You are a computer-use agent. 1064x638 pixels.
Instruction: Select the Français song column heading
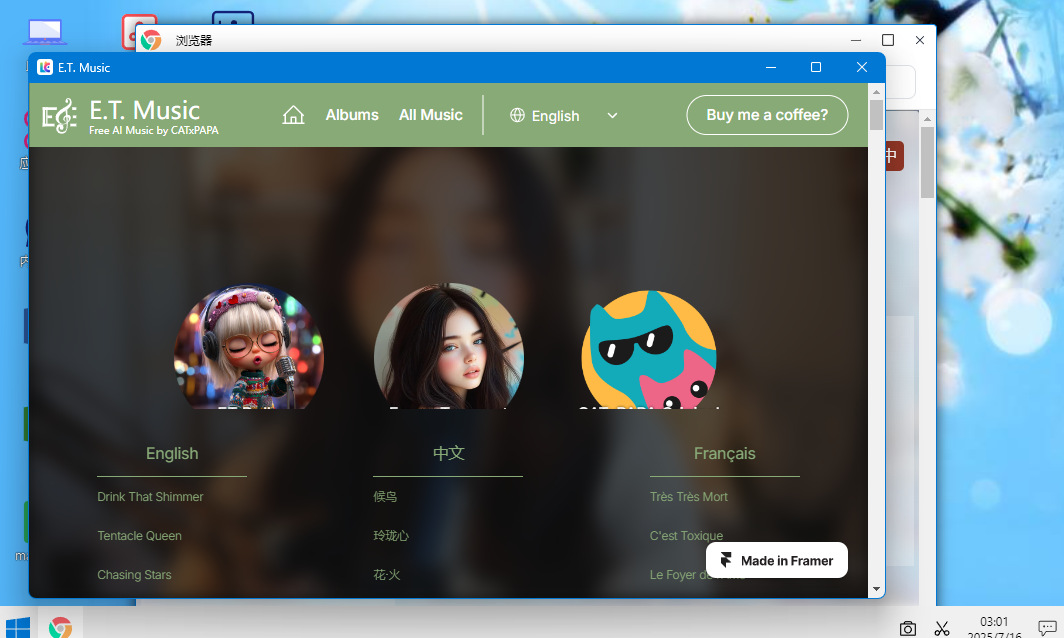[x=724, y=453]
